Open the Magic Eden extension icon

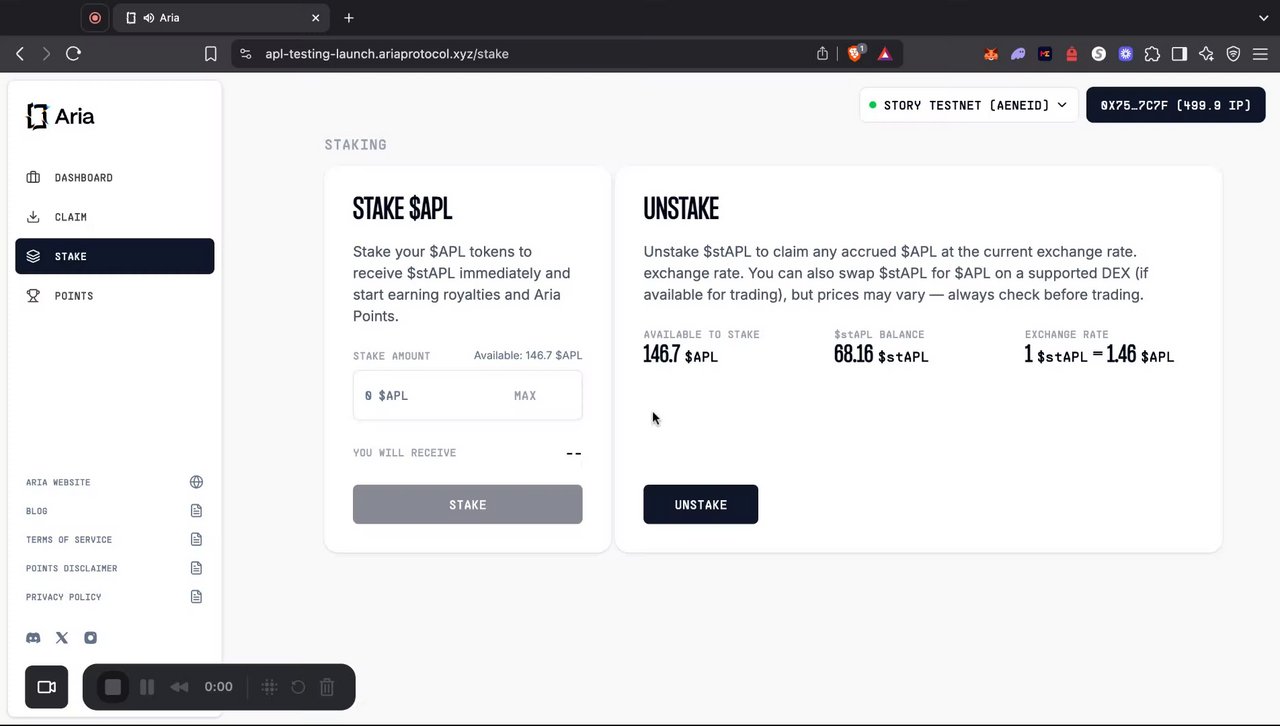(1045, 54)
